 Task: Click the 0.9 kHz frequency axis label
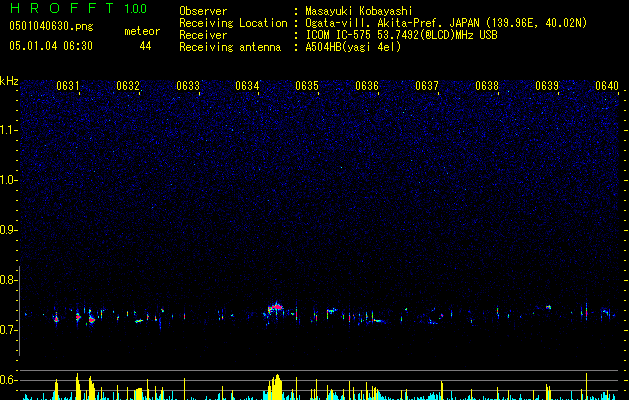click(x=9, y=230)
